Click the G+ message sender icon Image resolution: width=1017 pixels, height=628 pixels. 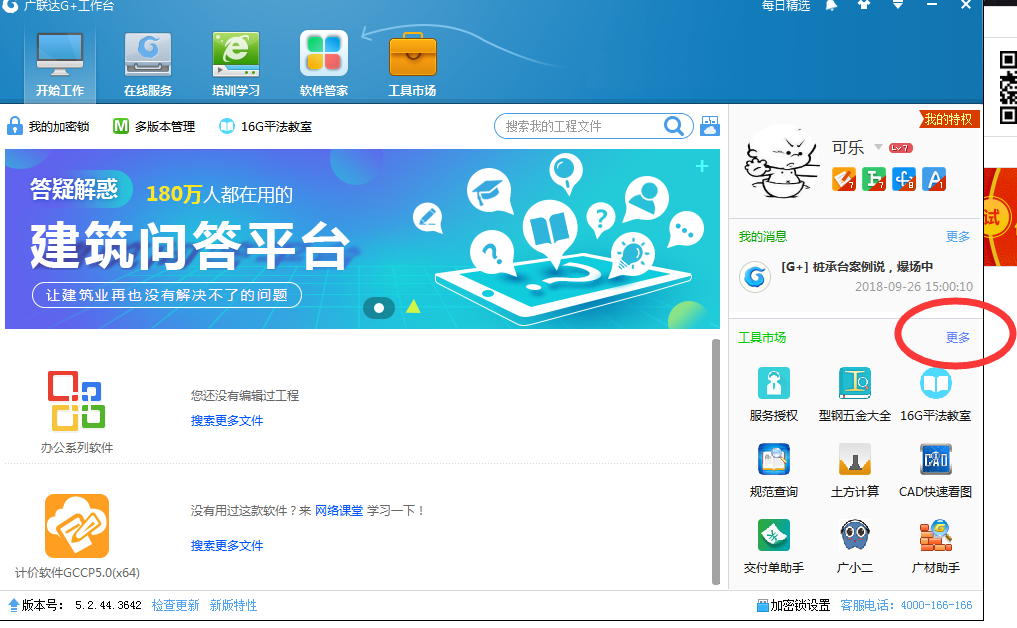[x=755, y=277]
